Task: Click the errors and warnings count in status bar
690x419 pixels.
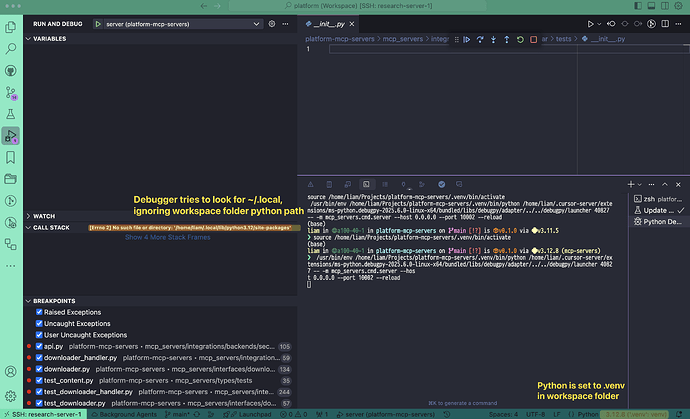Action: click(294, 414)
